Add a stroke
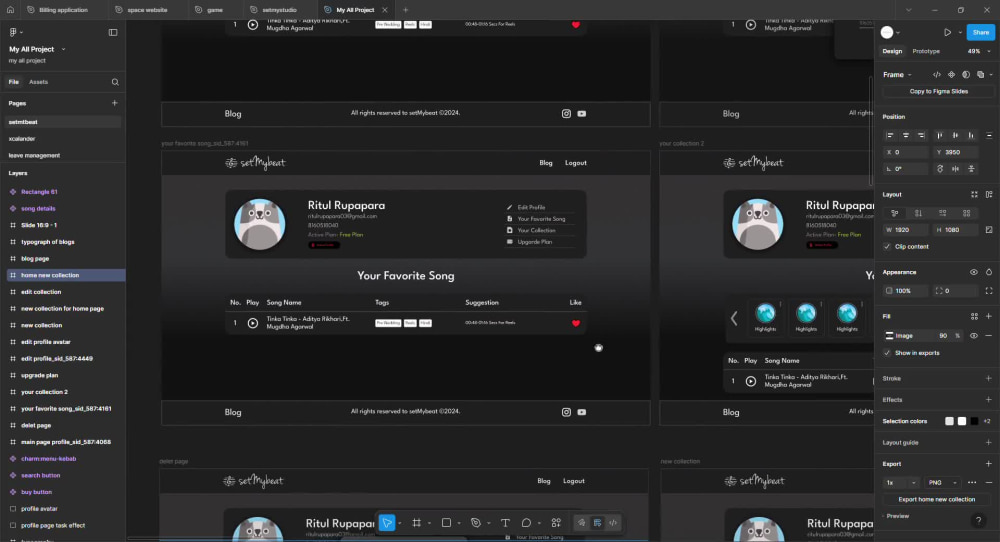This screenshot has width=1000, height=542. [x=989, y=378]
